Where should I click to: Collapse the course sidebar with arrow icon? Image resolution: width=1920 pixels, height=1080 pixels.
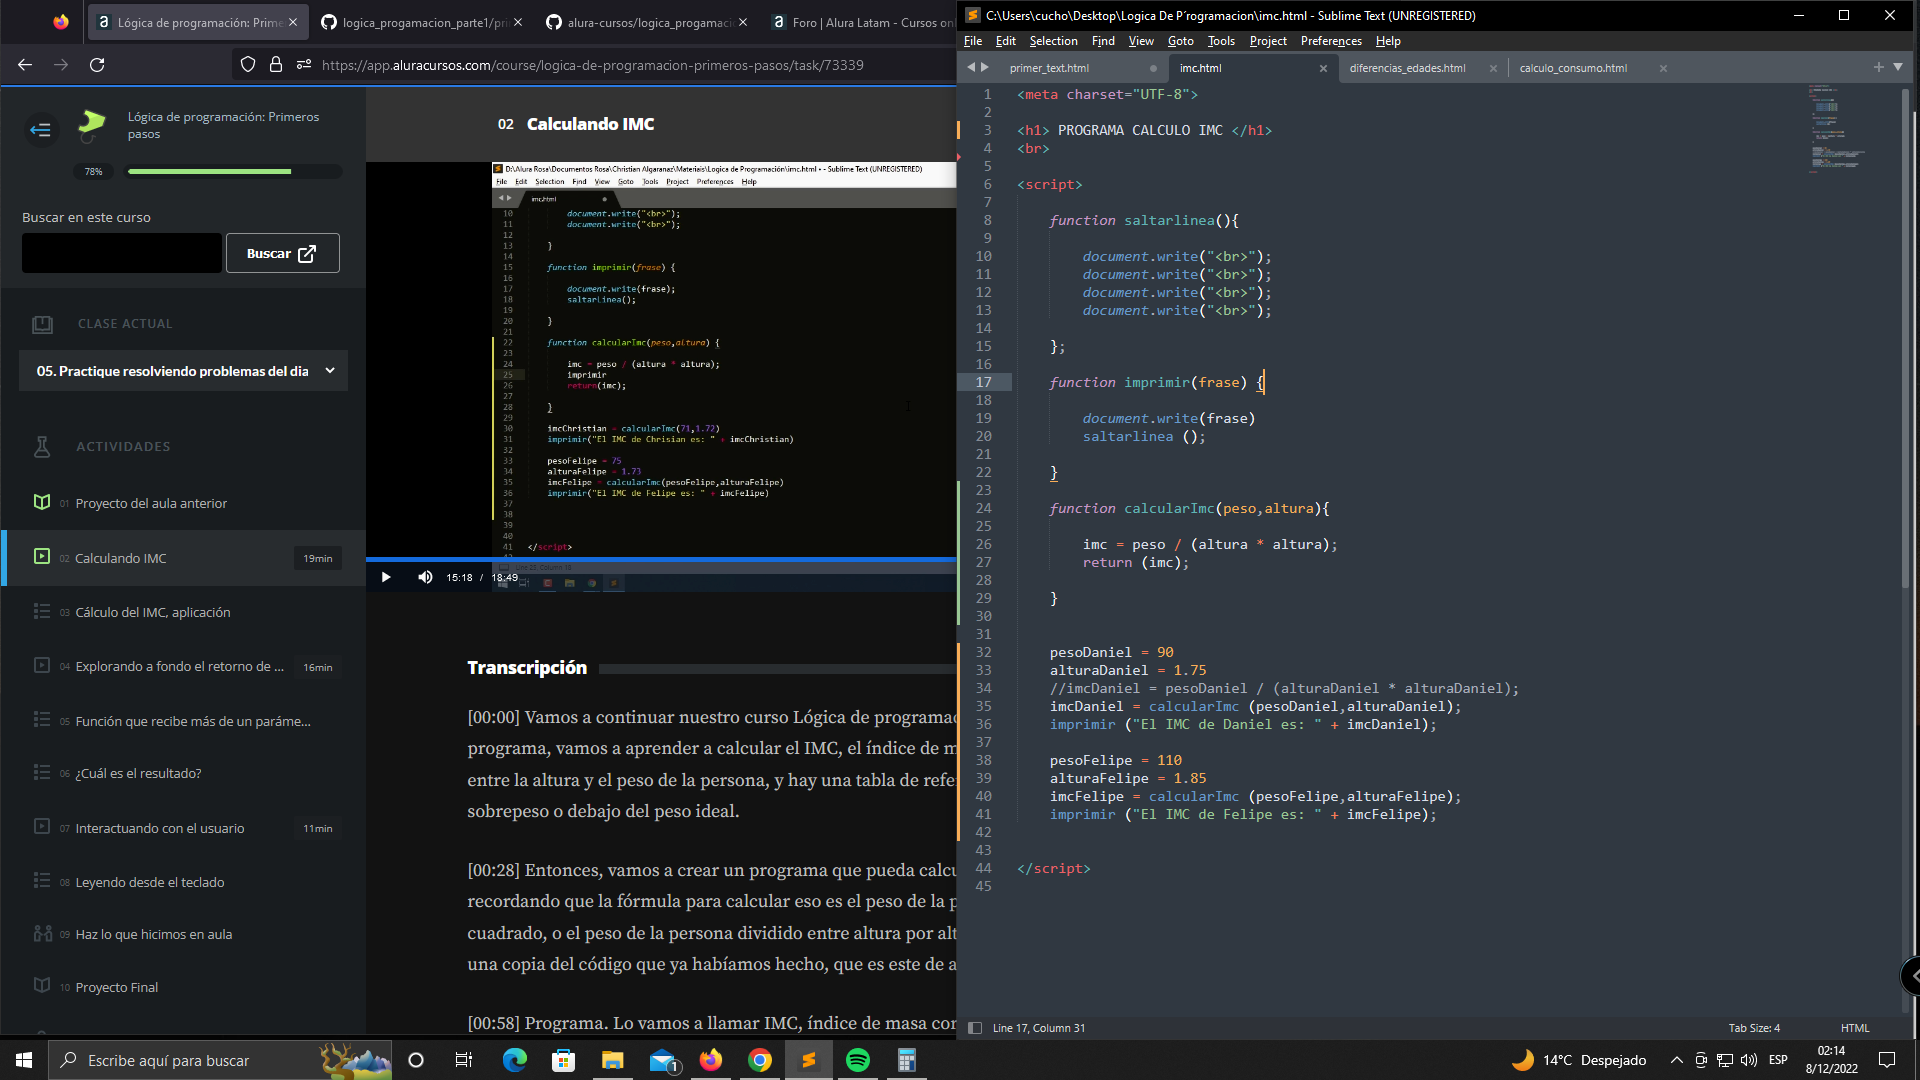click(x=41, y=130)
